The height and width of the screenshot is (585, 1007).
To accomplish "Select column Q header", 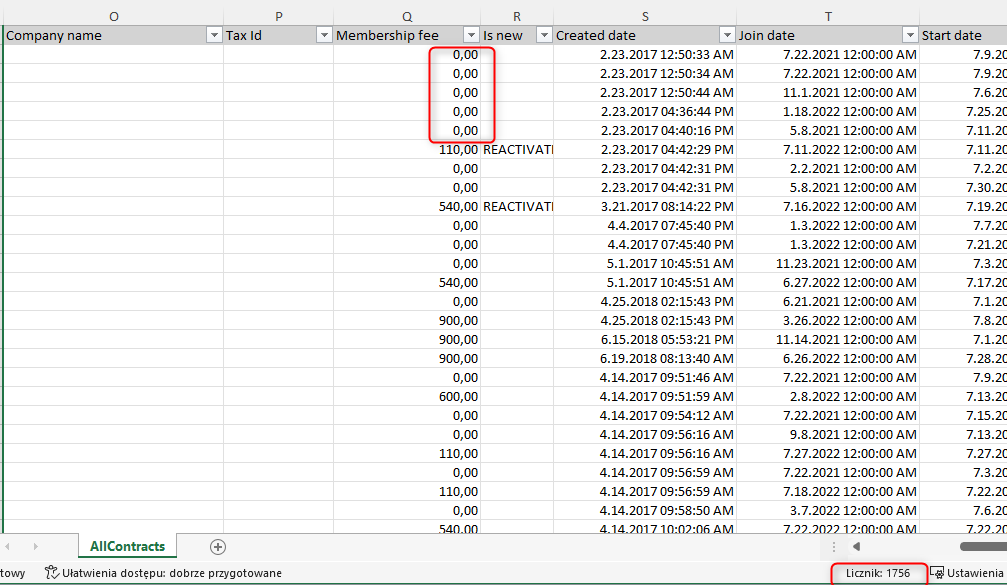I will (x=406, y=16).
